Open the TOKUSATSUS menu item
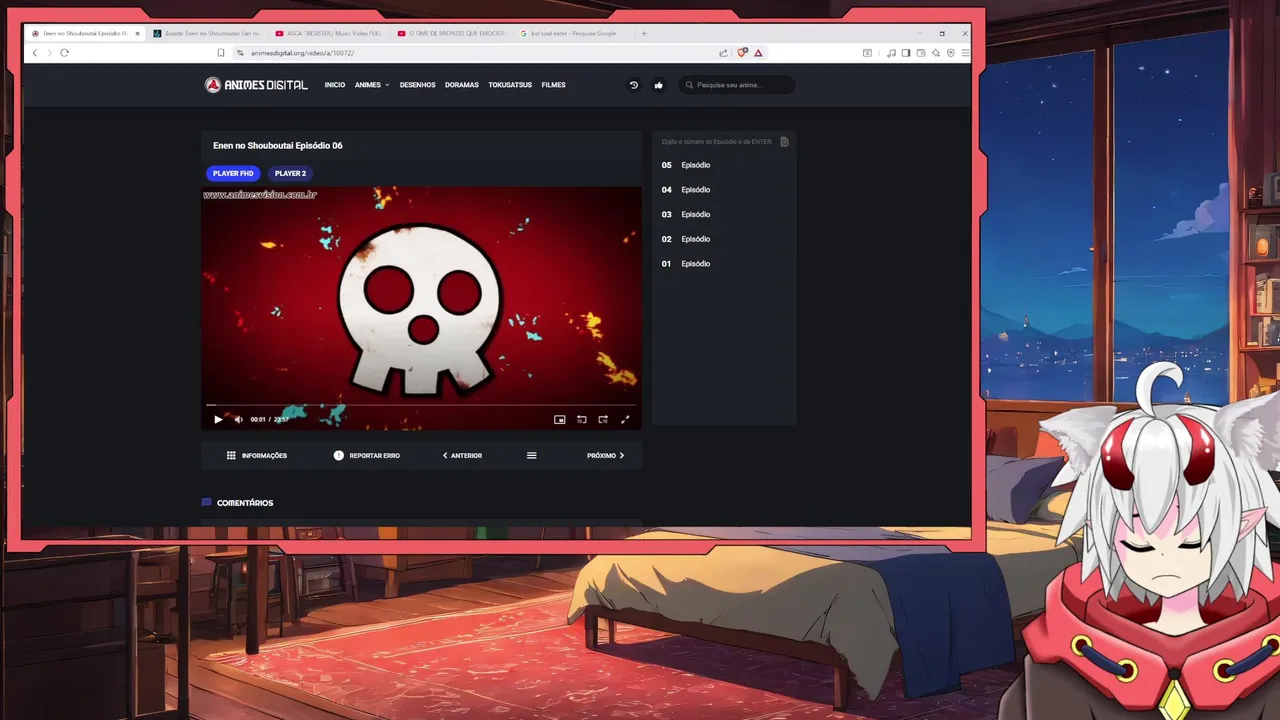The height and width of the screenshot is (720, 1280). (510, 85)
